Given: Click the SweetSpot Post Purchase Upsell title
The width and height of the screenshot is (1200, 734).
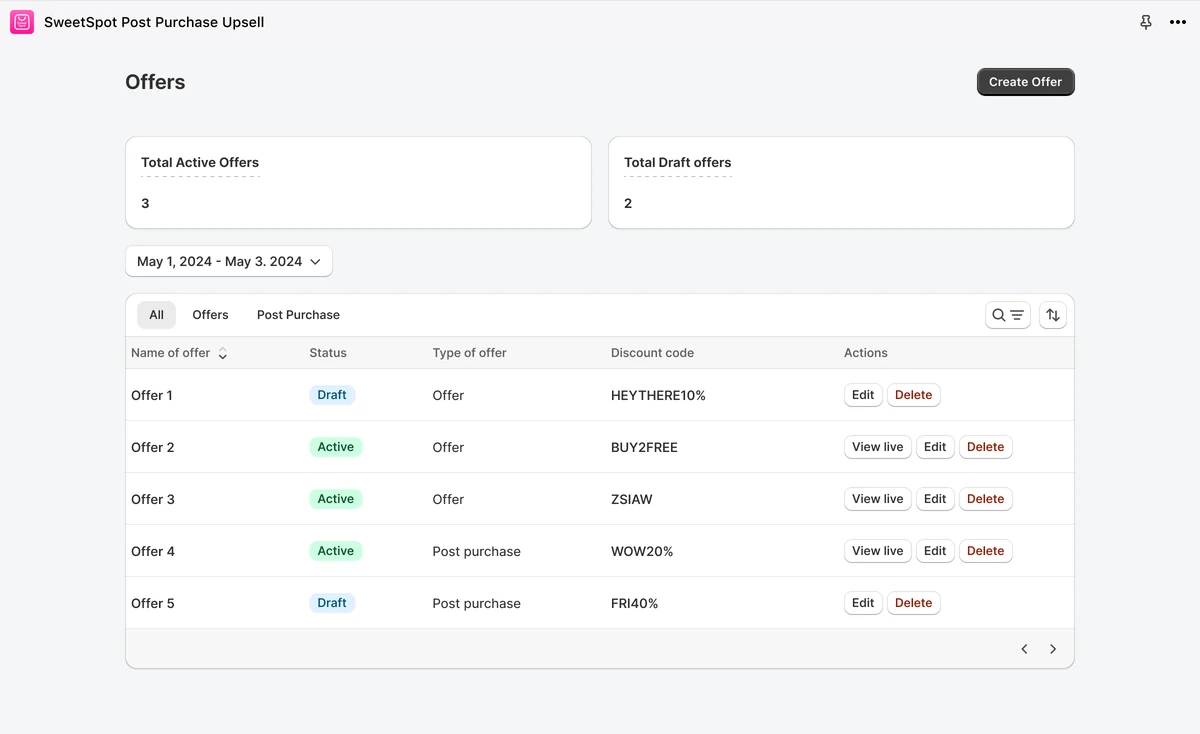Looking at the screenshot, I should (x=154, y=22).
